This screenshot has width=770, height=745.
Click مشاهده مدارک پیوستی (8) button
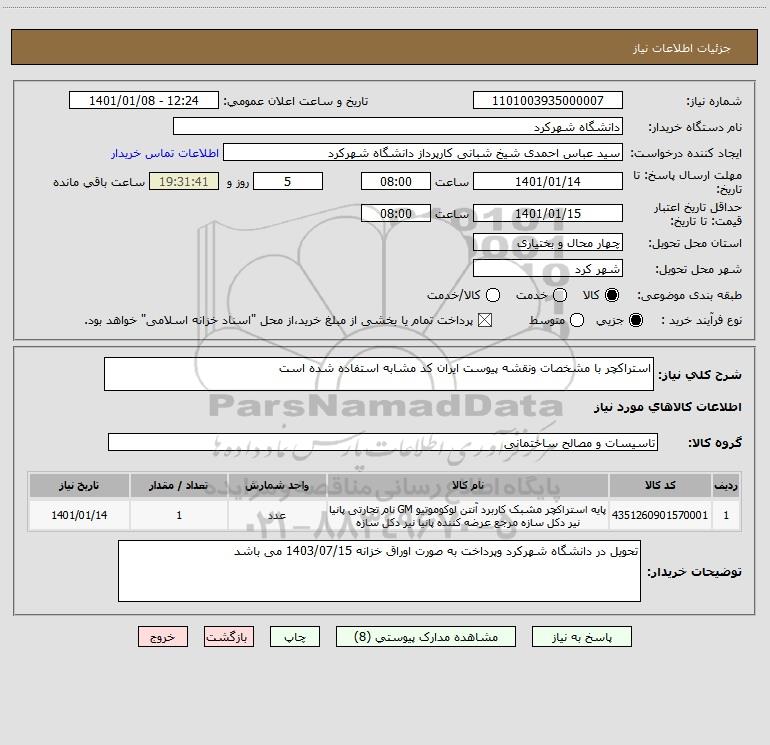426,636
